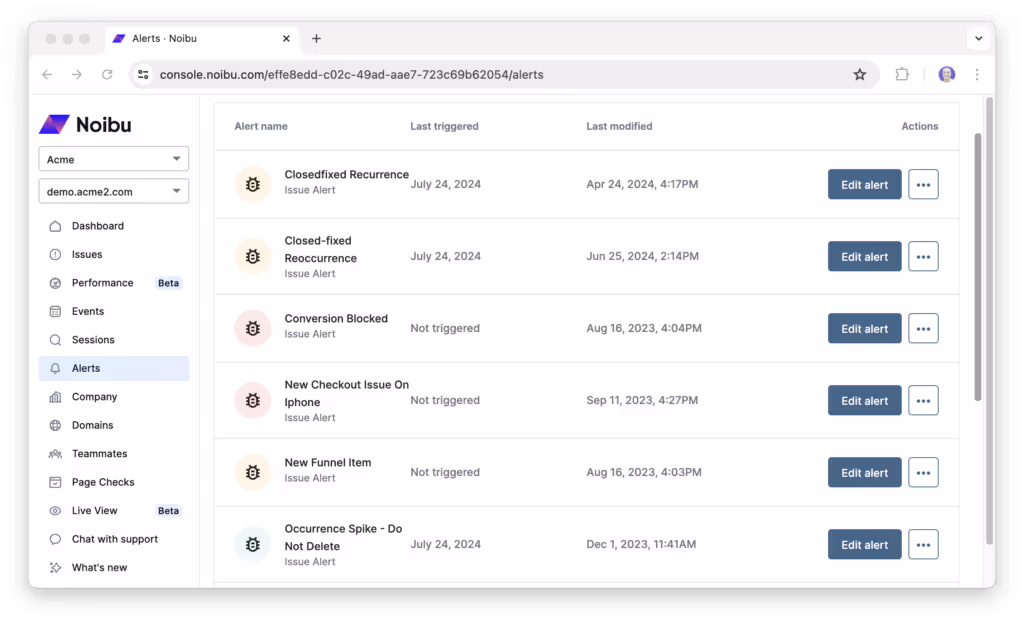Viewport: 1024px width, 623px height.
Task: Click the bug icon for Closed-fixed Reoccurrence
Action: coord(253,256)
